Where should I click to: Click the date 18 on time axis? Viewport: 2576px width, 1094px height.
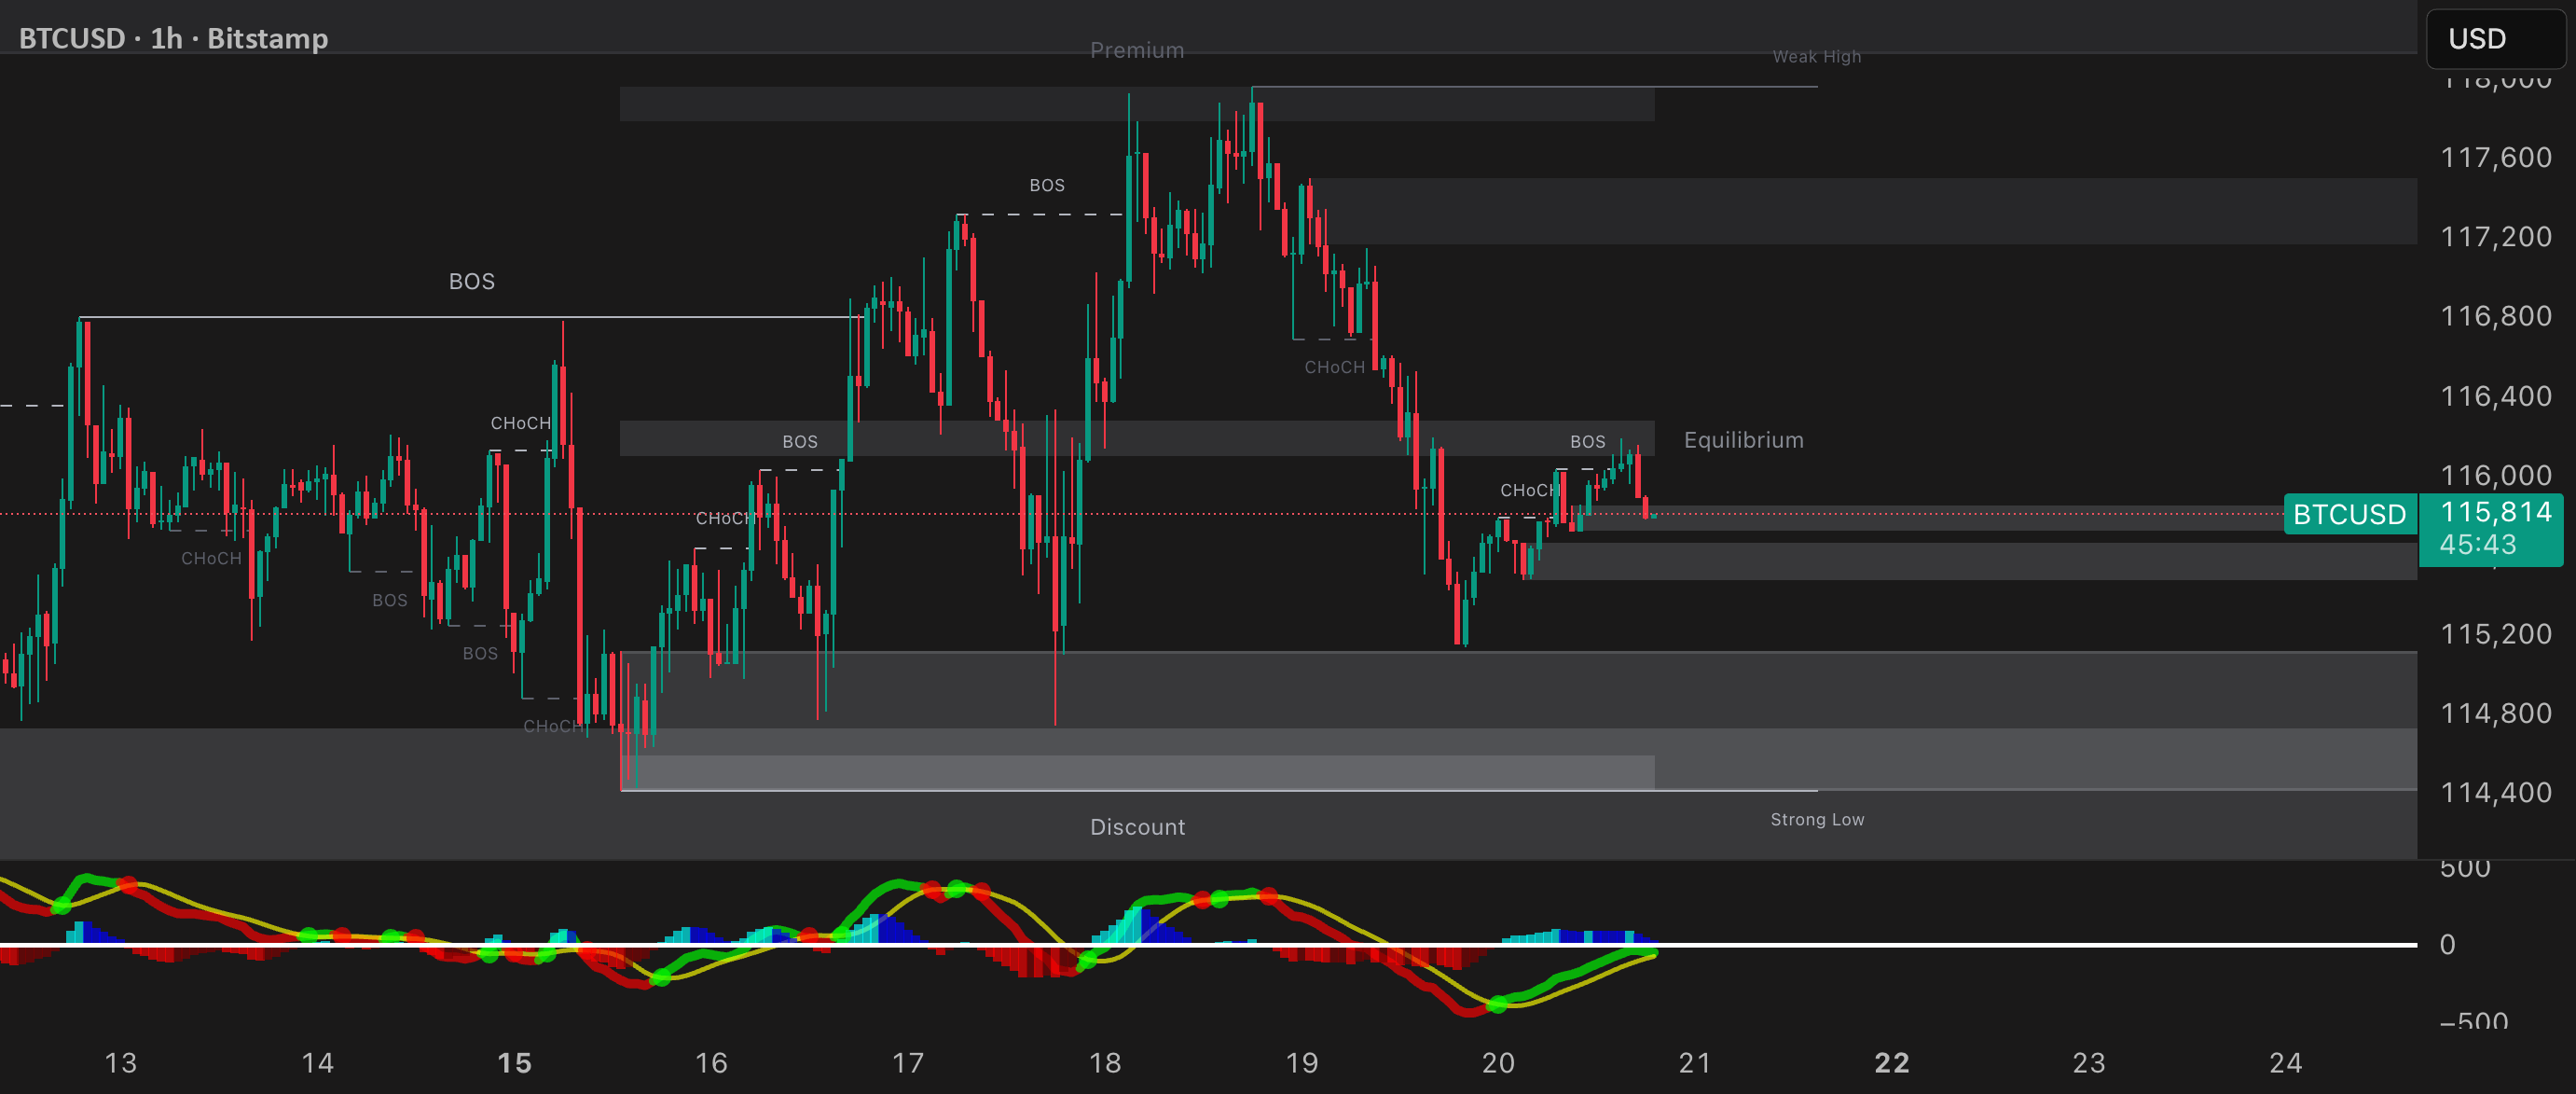(1104, 1063)
